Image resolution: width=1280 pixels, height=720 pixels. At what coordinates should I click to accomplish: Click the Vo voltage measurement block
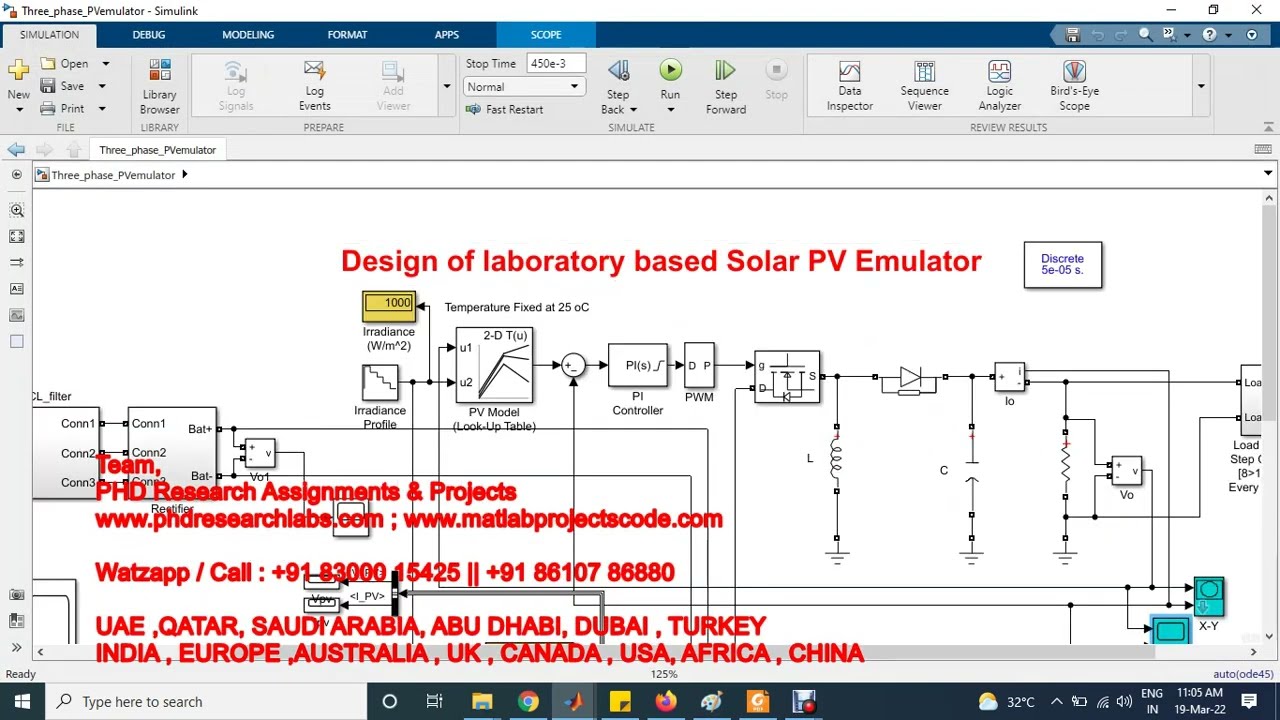pos(1126,471)
